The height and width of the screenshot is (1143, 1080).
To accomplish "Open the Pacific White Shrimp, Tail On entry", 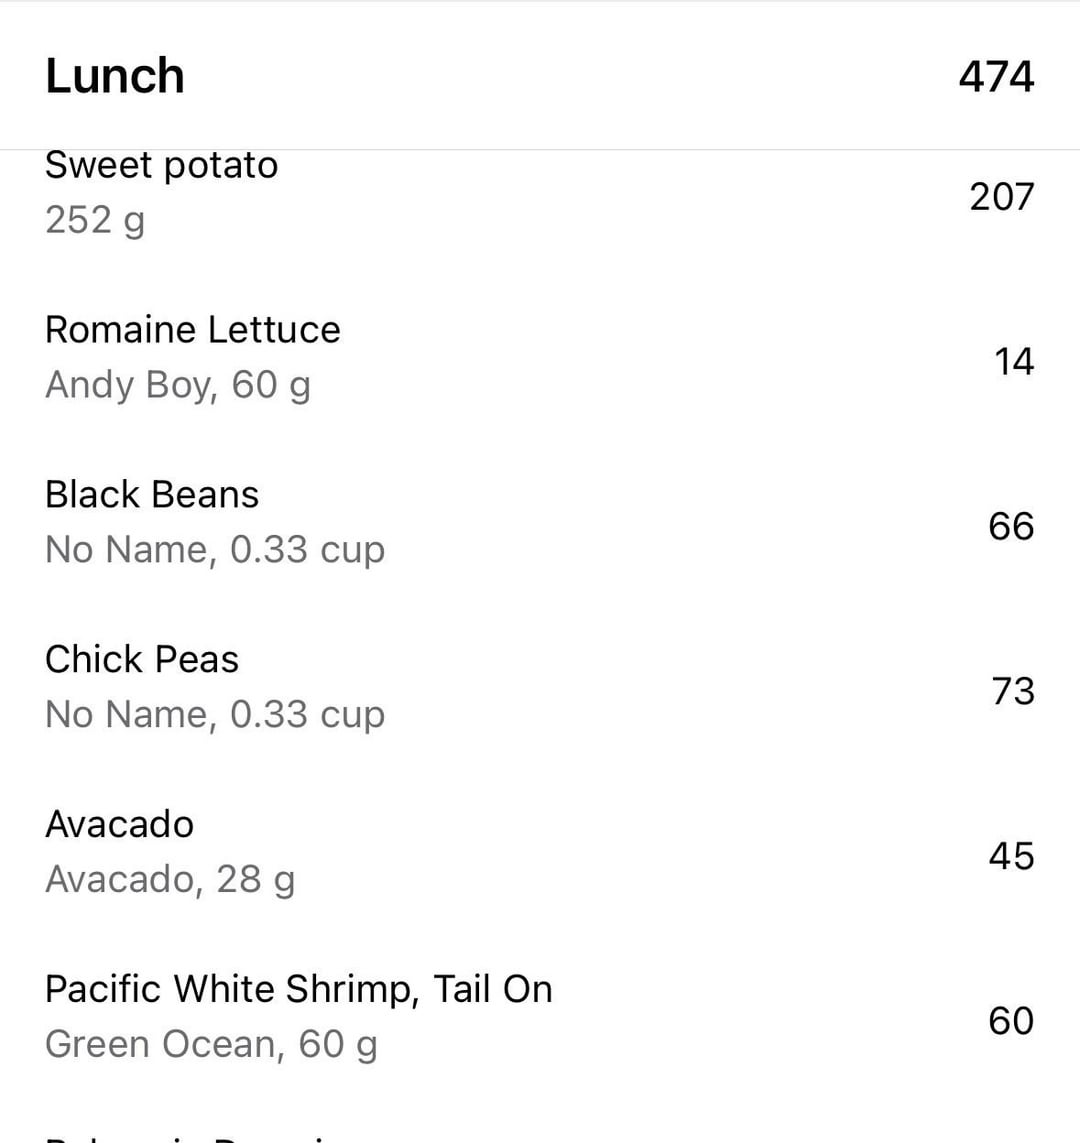I will (x=298, y=989).
